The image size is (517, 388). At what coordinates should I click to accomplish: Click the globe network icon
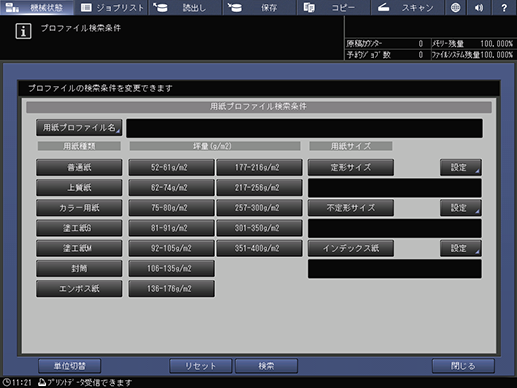point(455,7)
